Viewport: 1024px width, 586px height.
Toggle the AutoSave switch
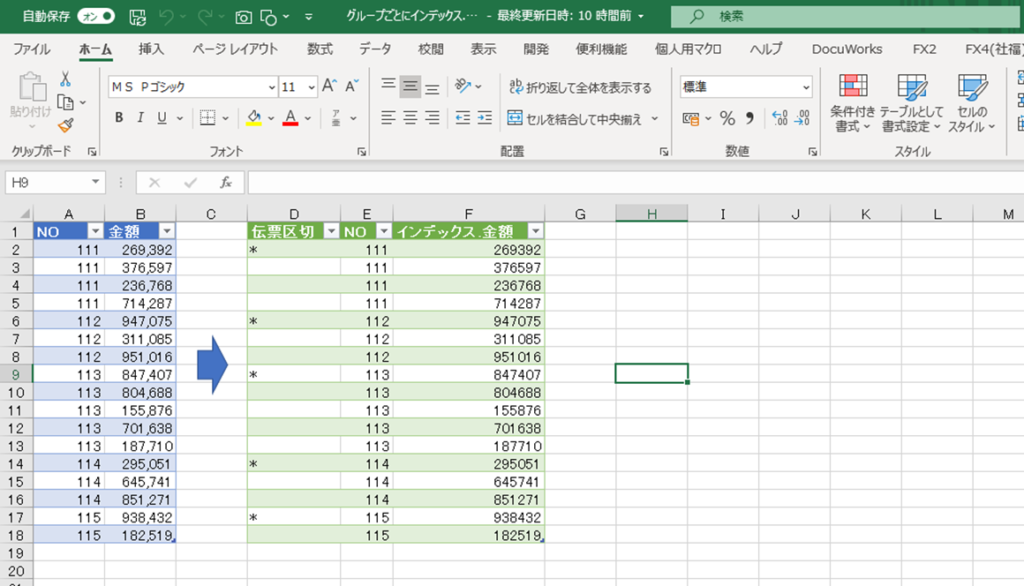pyautogui.click(x=96, y=16)
